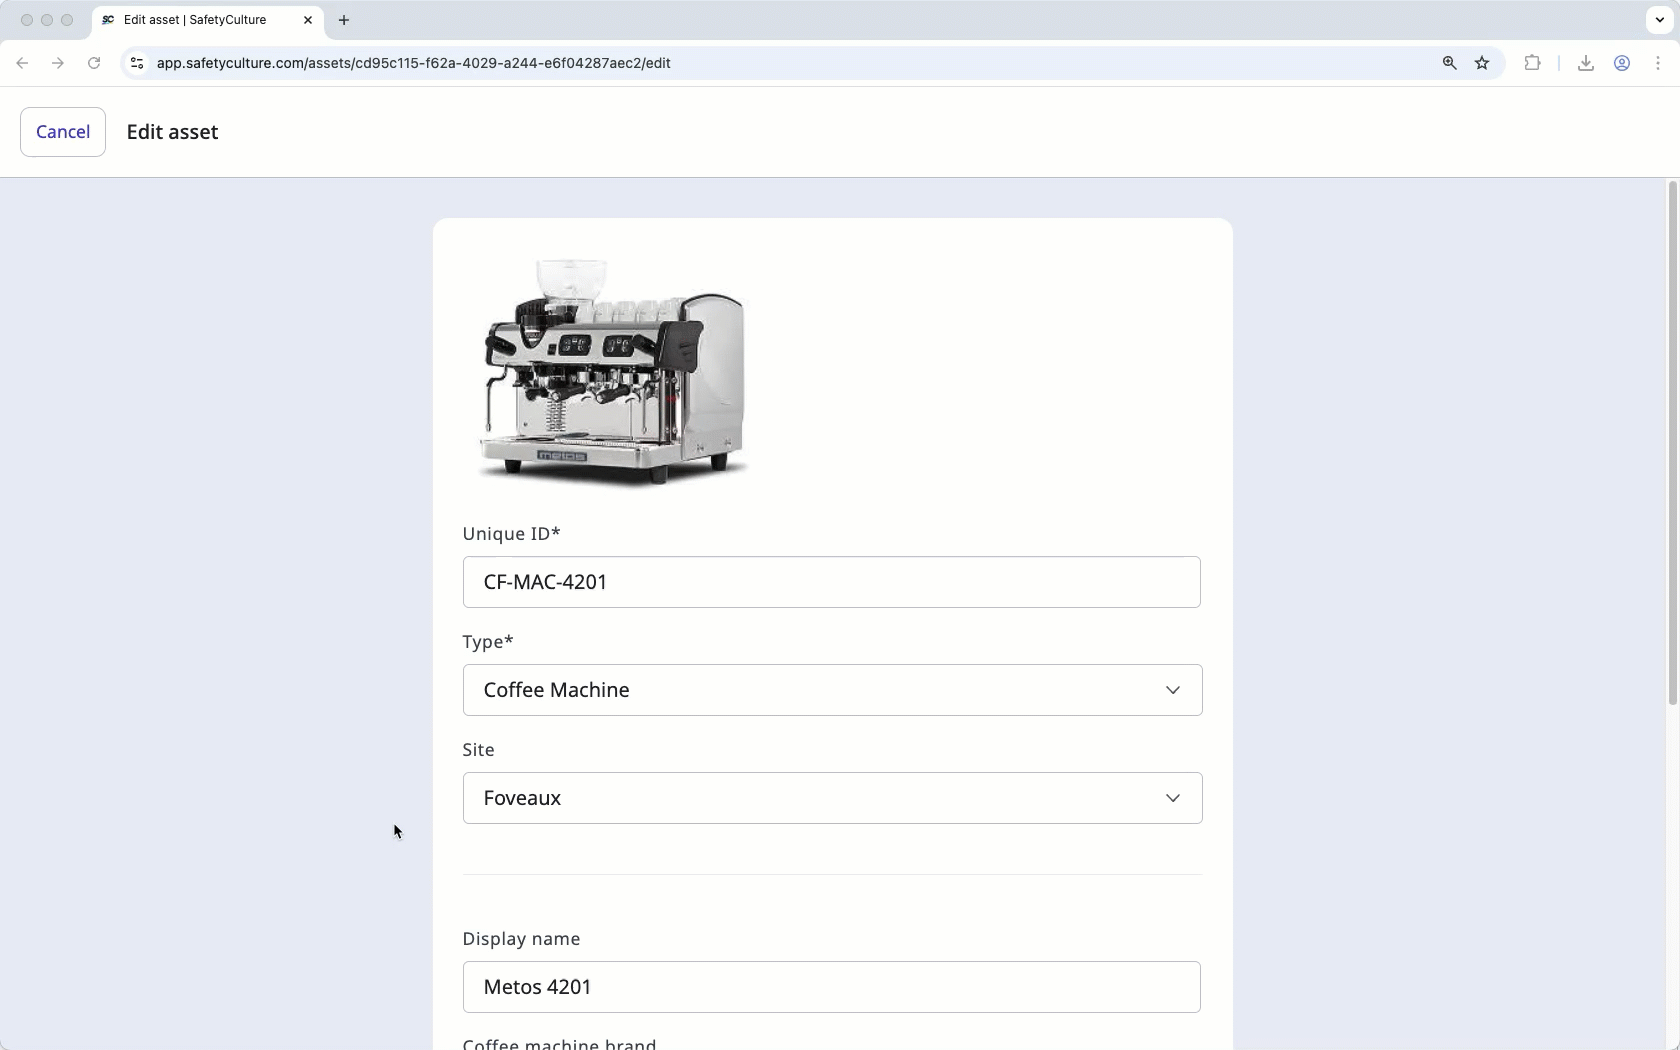Image resolution: width=1680 pixels, height=1050 pixels.
Task: Open site information icon in address bar
Action: (x=137, y=63)
